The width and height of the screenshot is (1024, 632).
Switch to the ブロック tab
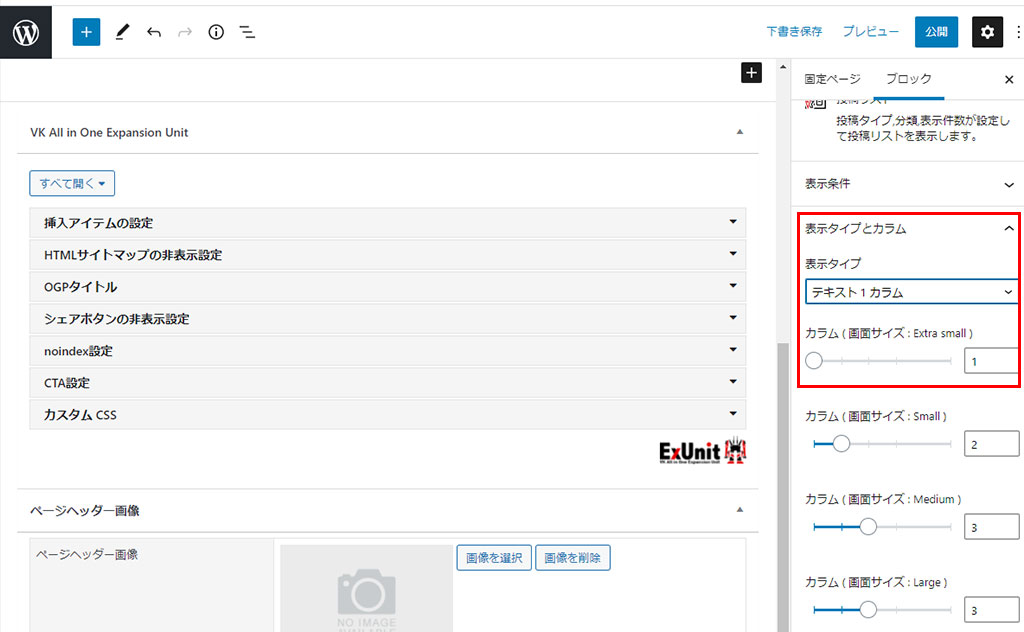908,79
